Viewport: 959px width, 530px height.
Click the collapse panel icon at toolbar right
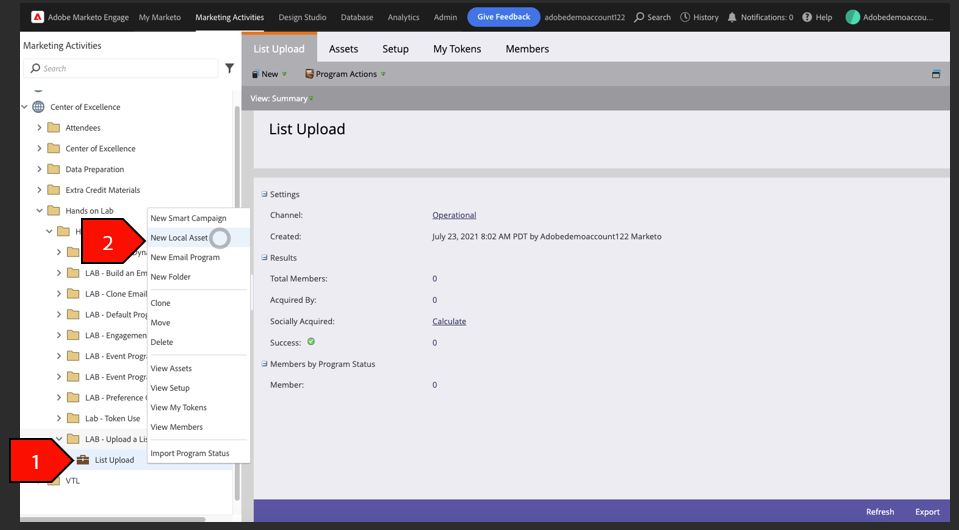click(936, 74)
